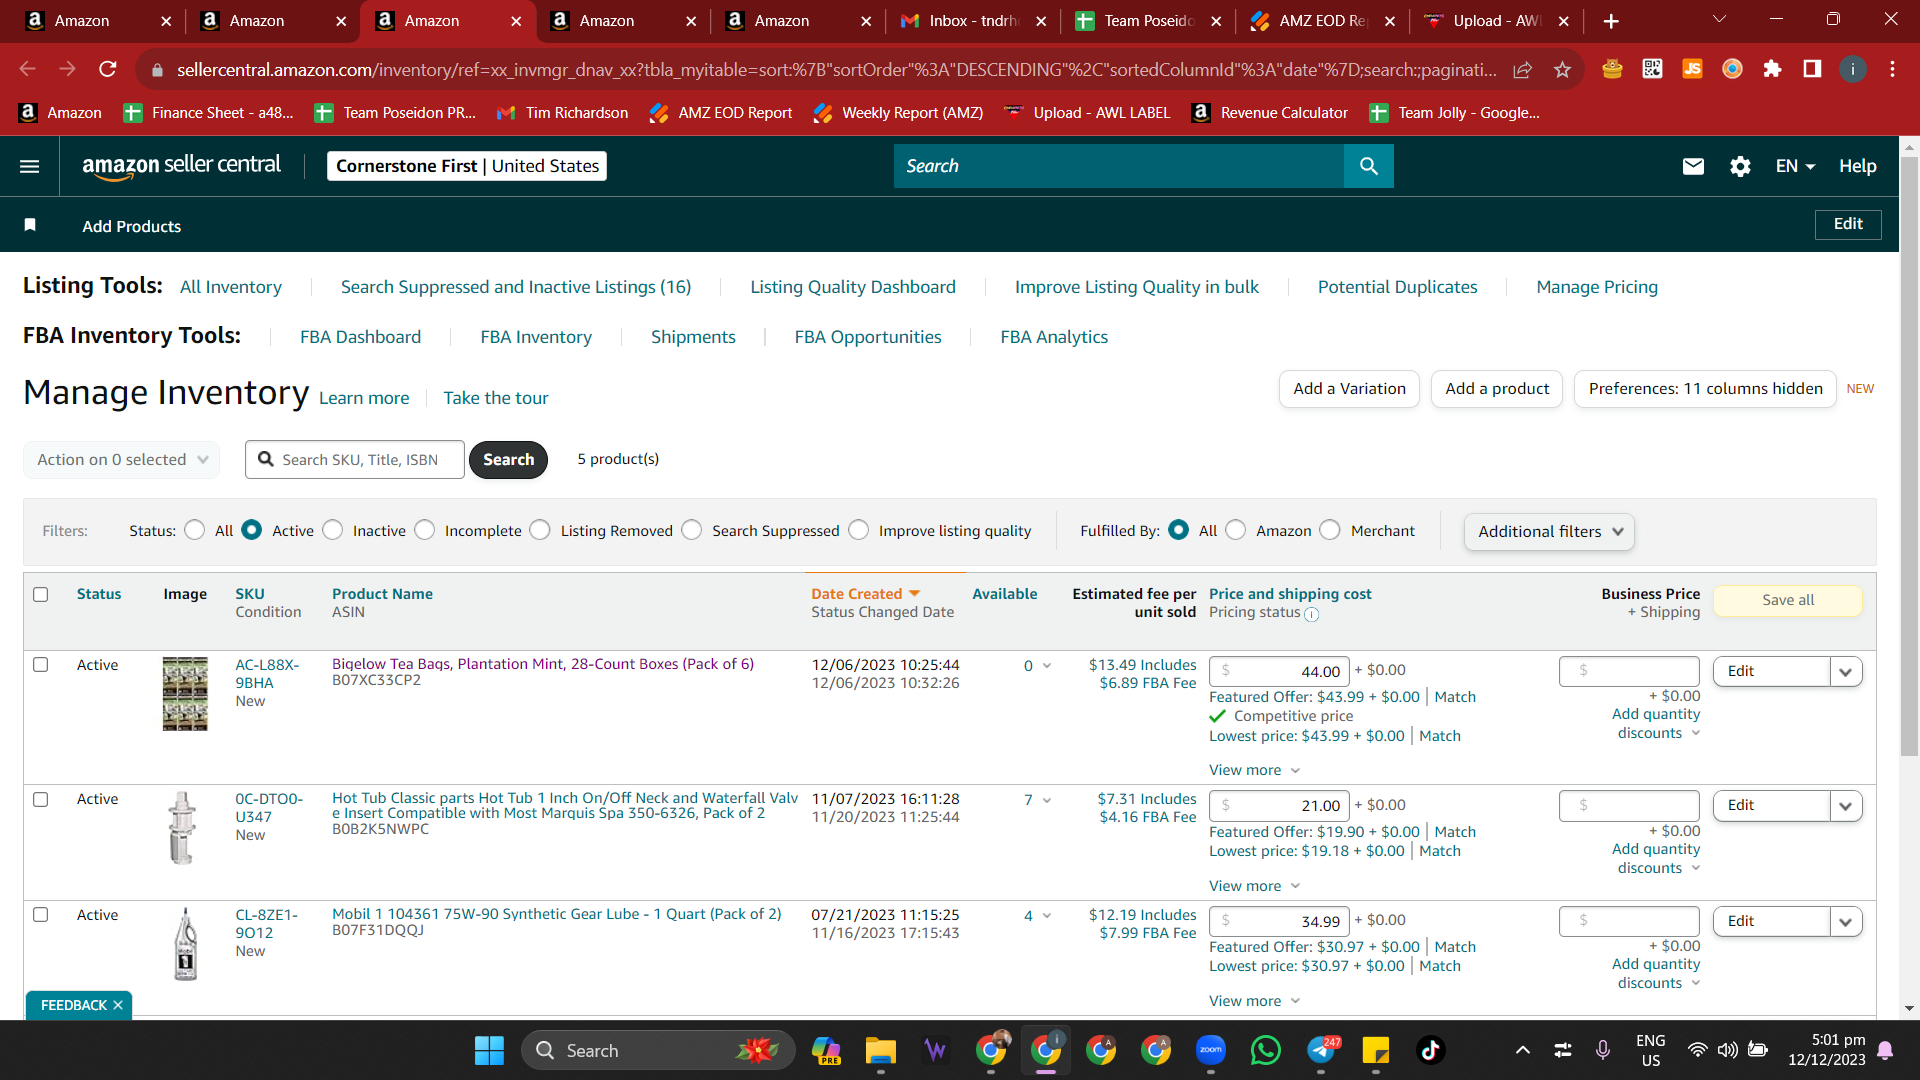Click the Bigelow Tea Bags product thumbnail
This screenshot has width=1920, height=1080.
(185, 694)
